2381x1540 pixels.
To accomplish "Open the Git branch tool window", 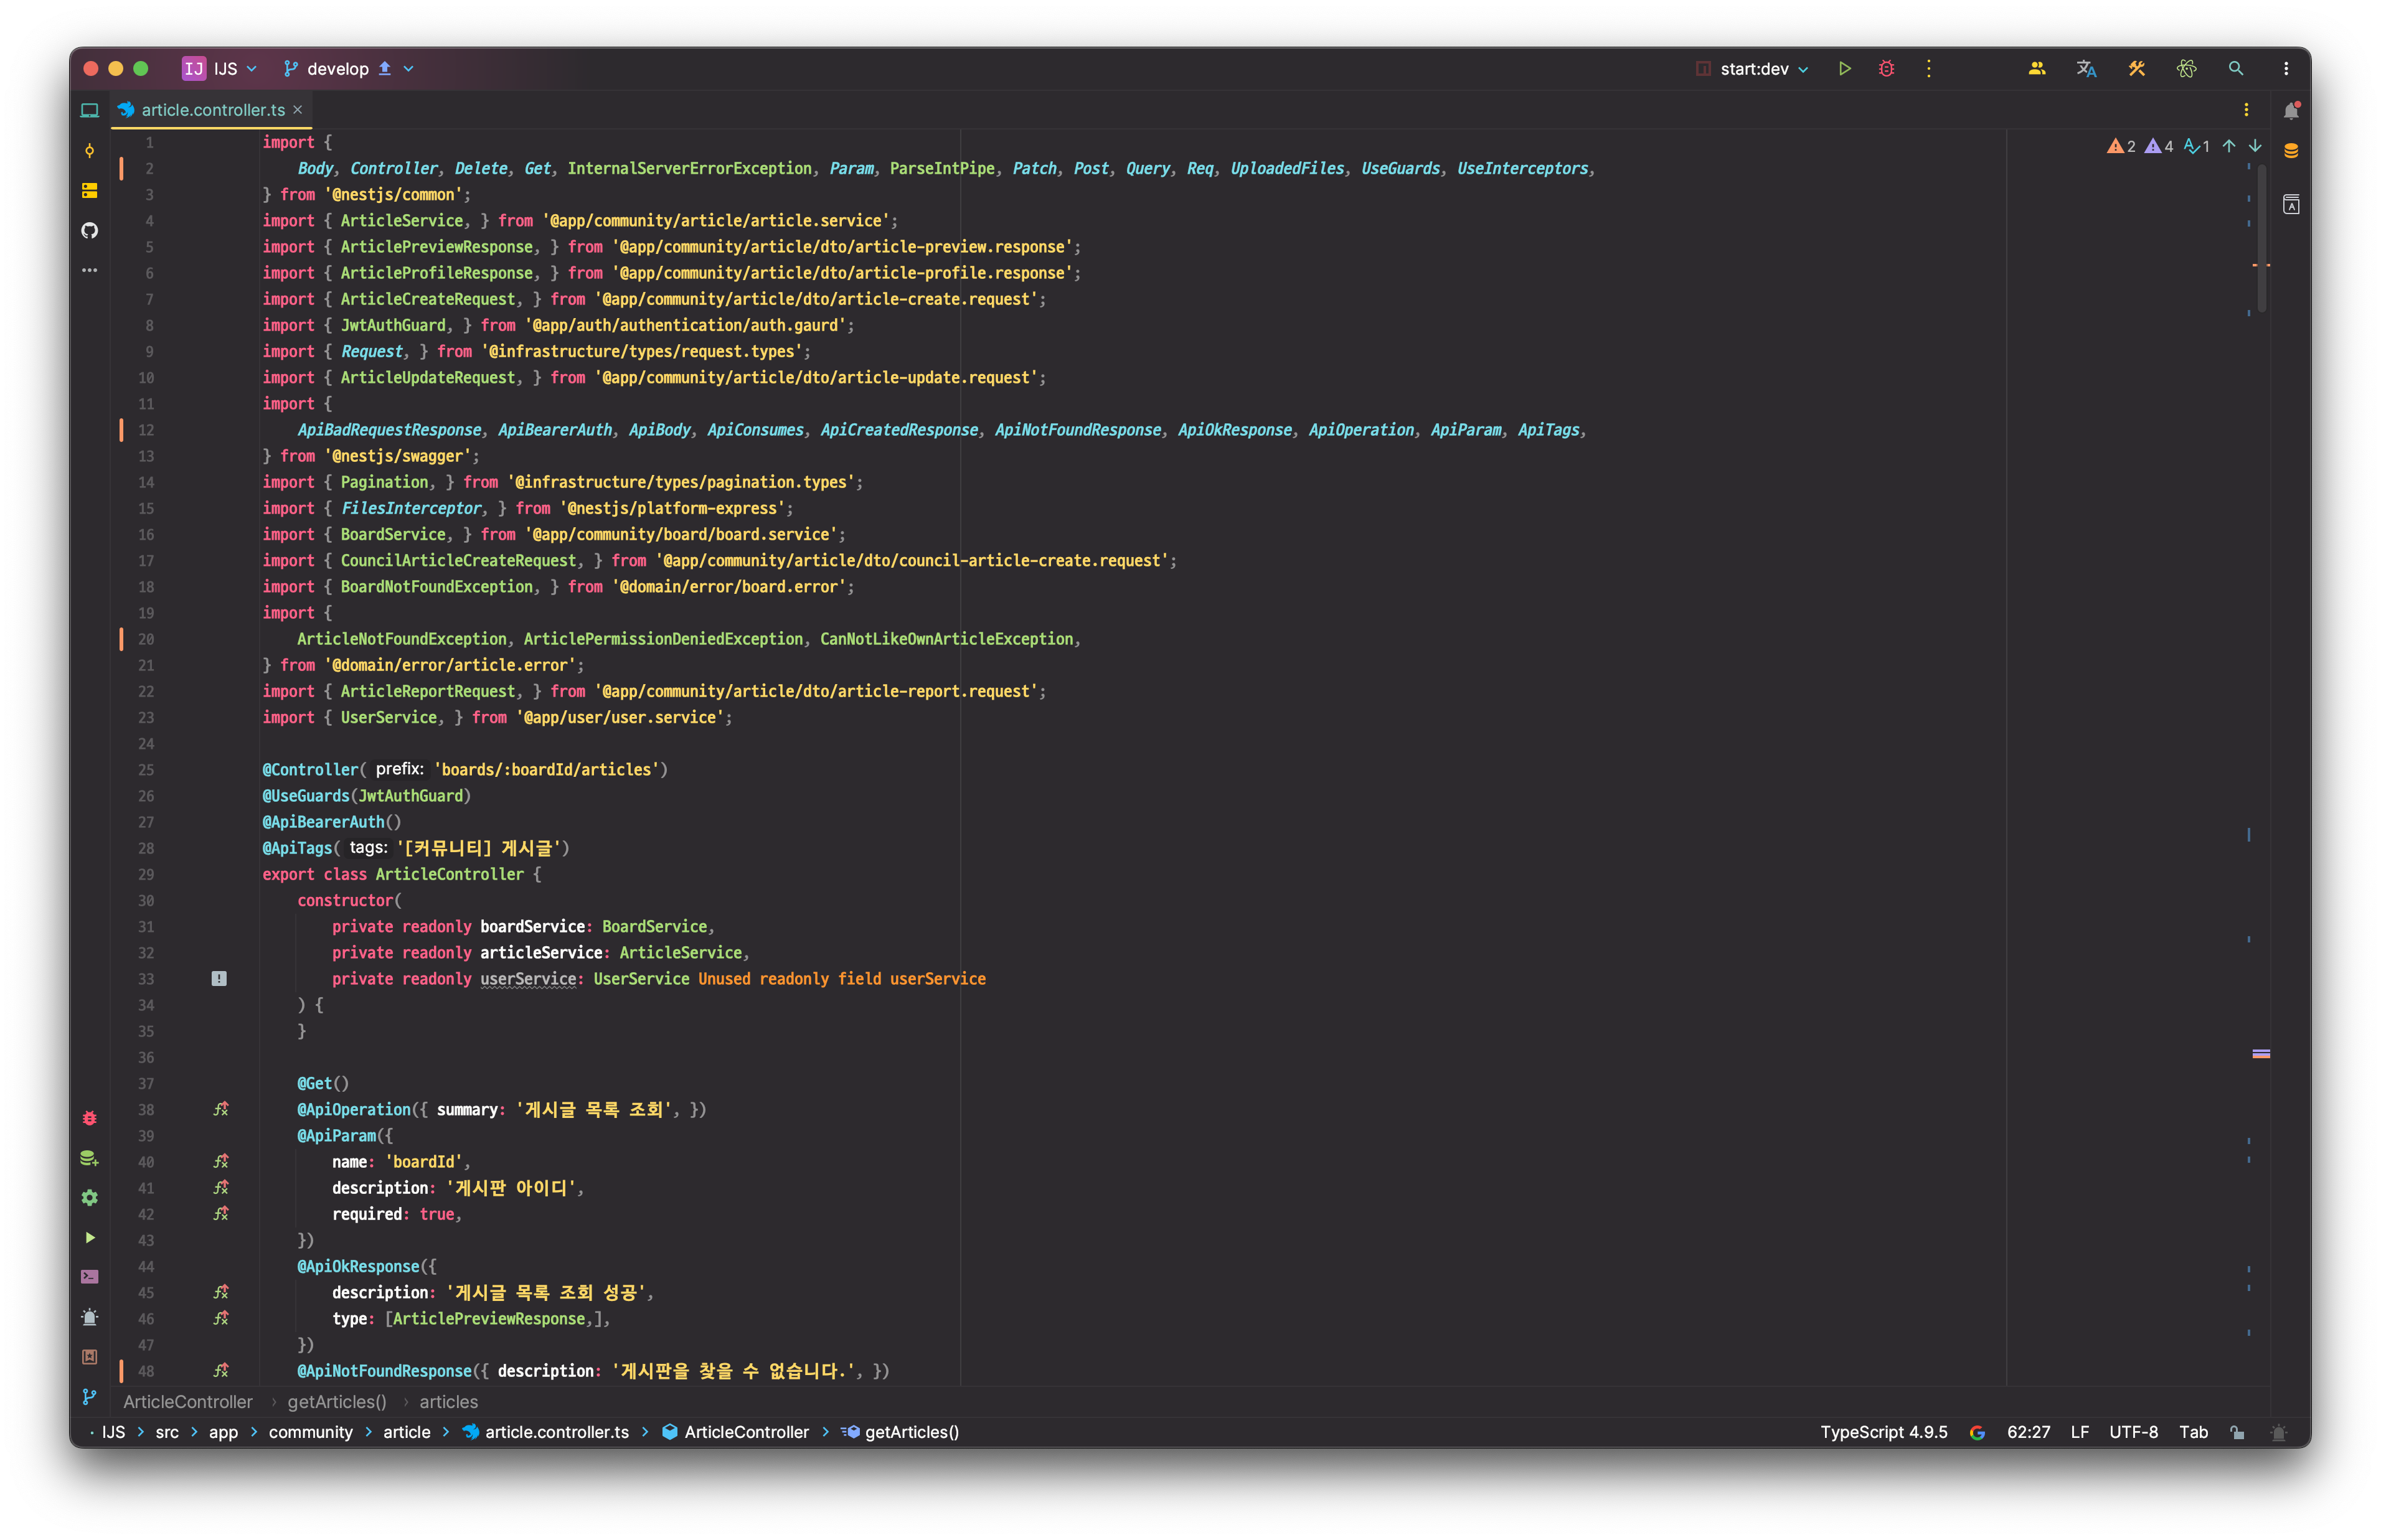I will point(89,1397).
